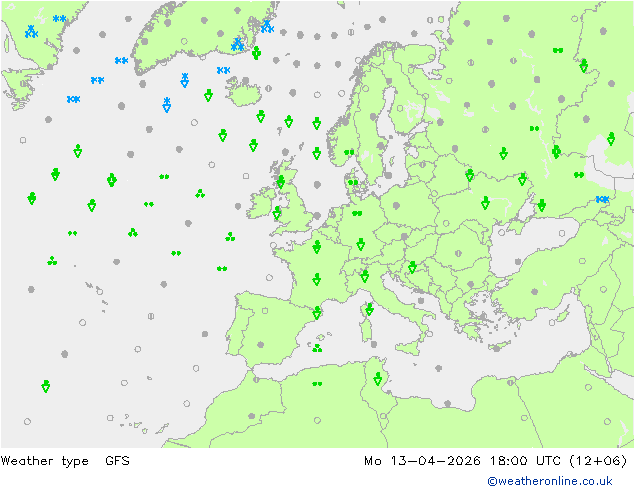Image resolution: width=634 pixels, height=490 pixels.
Task: Click the grey cloud dot on Iceland
Action: tap(245, 81)
